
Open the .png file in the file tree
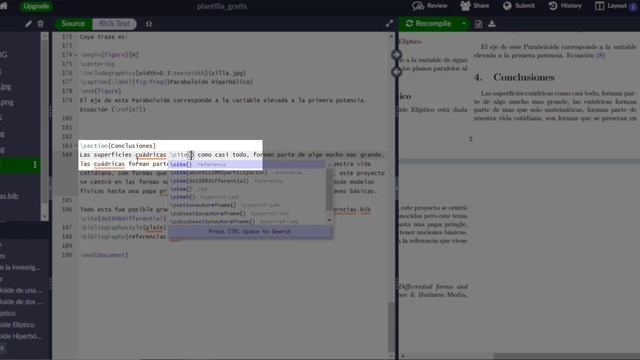click(7, 102)
